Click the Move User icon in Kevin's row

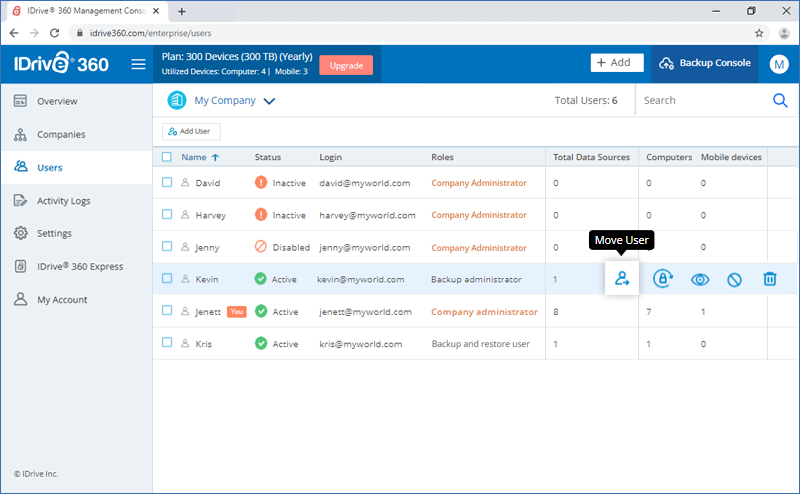[622, 279]
